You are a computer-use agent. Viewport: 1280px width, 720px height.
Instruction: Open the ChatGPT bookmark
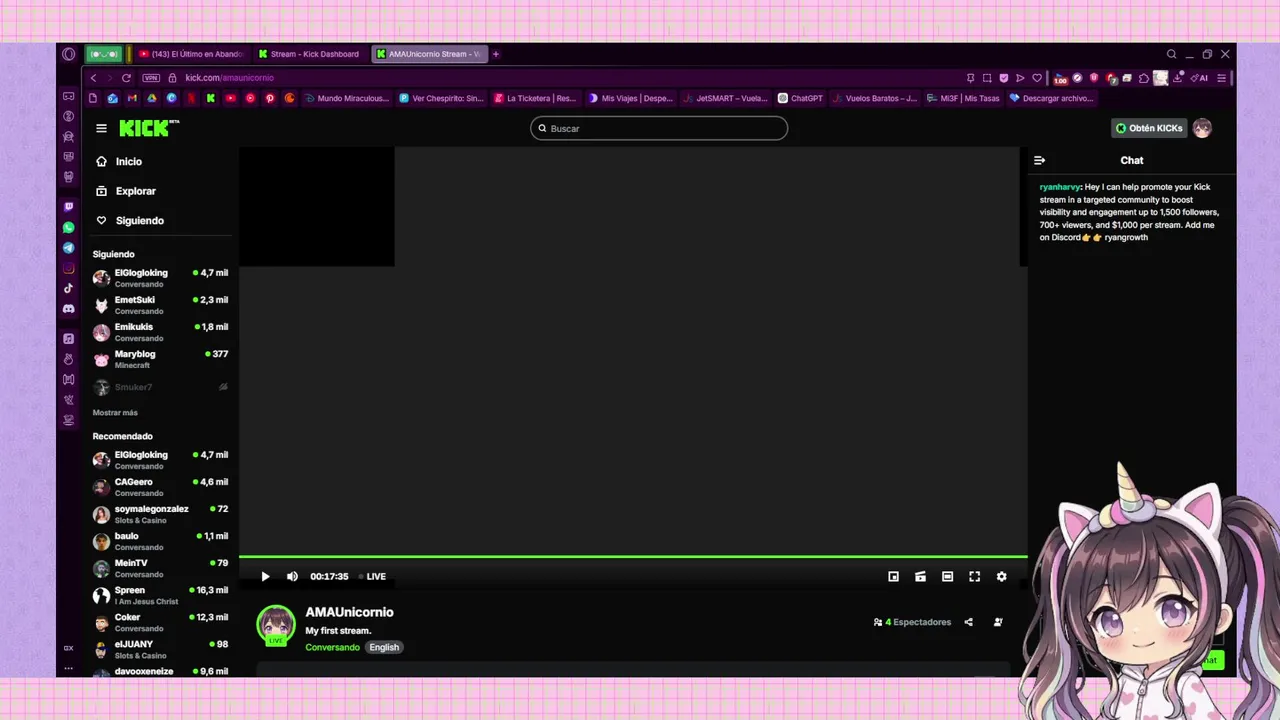point(800,98)
